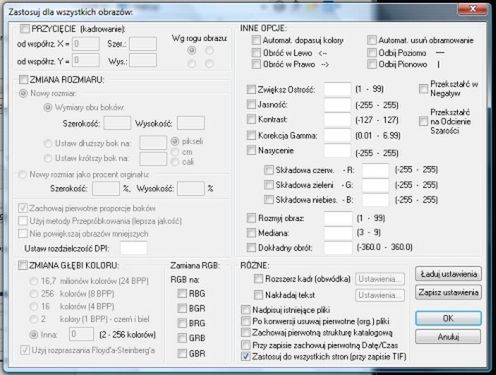Check the Mediana option
496x375 pixels.
(x=251, y=233)
